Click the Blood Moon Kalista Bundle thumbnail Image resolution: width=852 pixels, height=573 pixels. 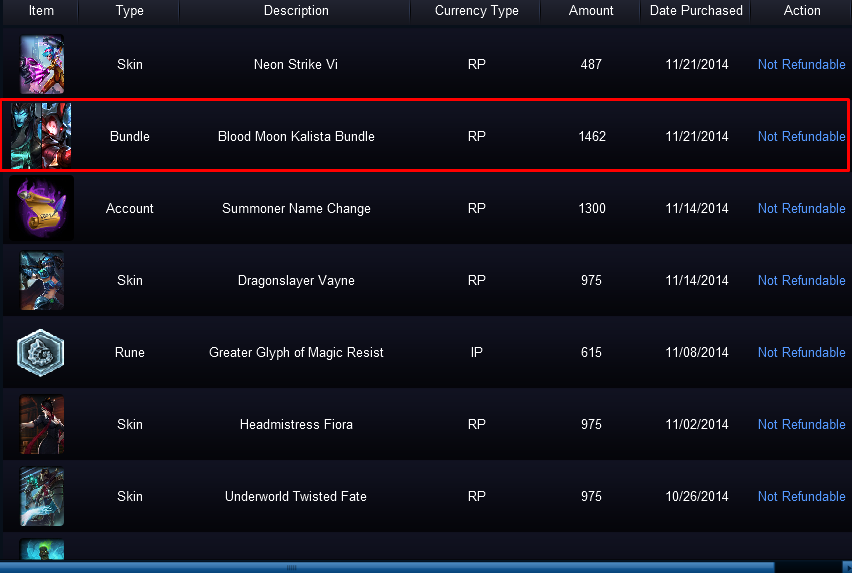tap(41, 136)
